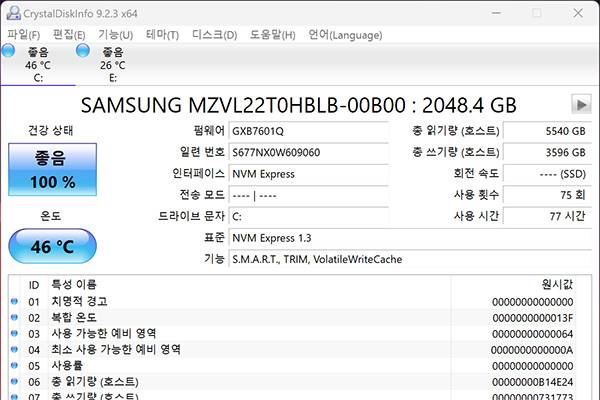
Task: Select drive E: status orb at 26 °C
Action: click(x=97, y=52)
